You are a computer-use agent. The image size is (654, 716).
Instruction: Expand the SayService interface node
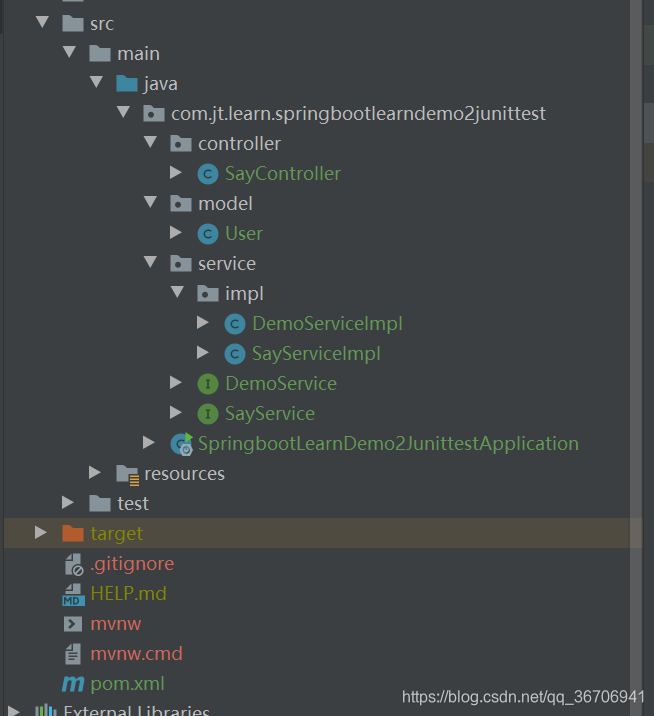click(176, 412)
